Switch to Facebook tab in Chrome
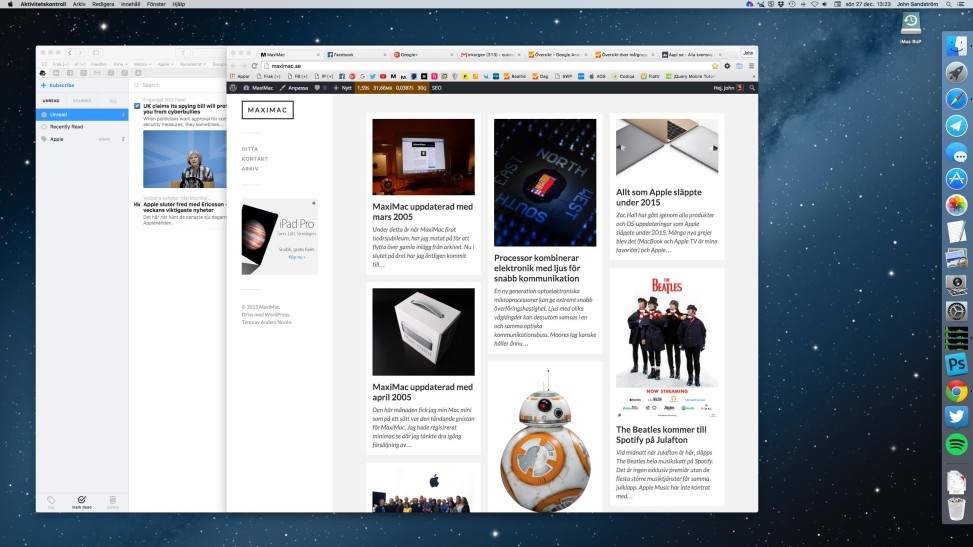Screen dimensions: 973x547 tap(357, 55)
